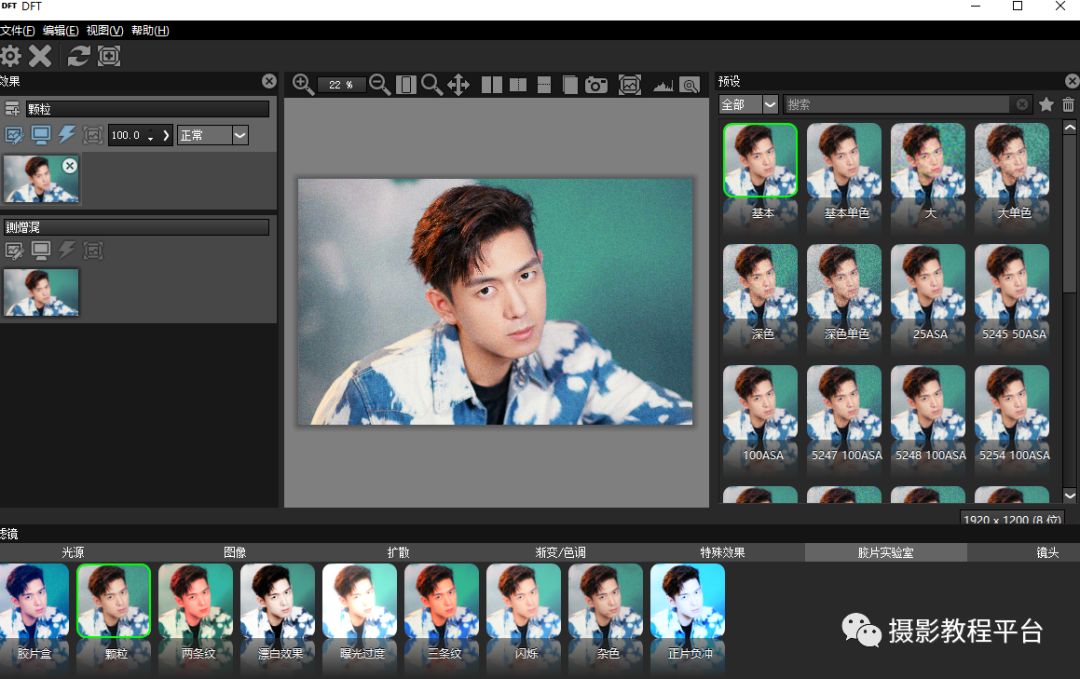This screenshot has width=1080, height=679.
Task: Click the trash delete icon in presets
Action: [x=1068, y=105]
